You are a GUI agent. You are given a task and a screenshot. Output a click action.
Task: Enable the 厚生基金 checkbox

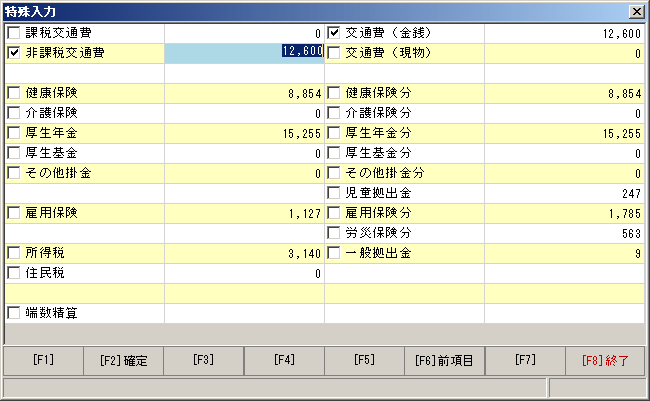14,153
